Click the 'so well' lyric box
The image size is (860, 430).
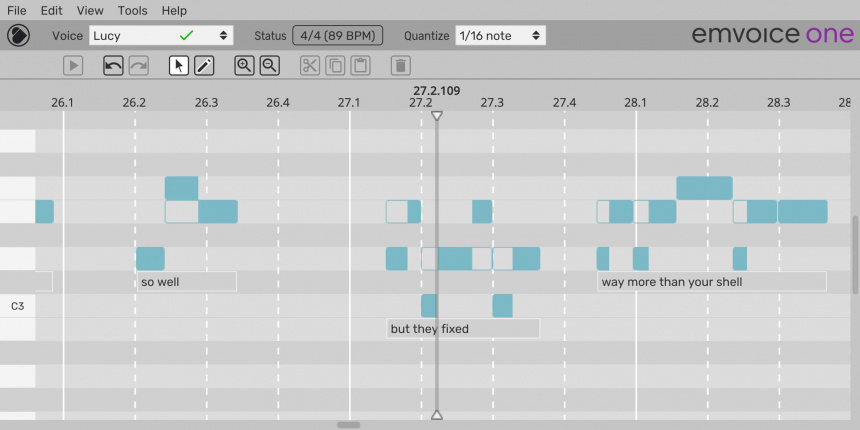point(186,281)
